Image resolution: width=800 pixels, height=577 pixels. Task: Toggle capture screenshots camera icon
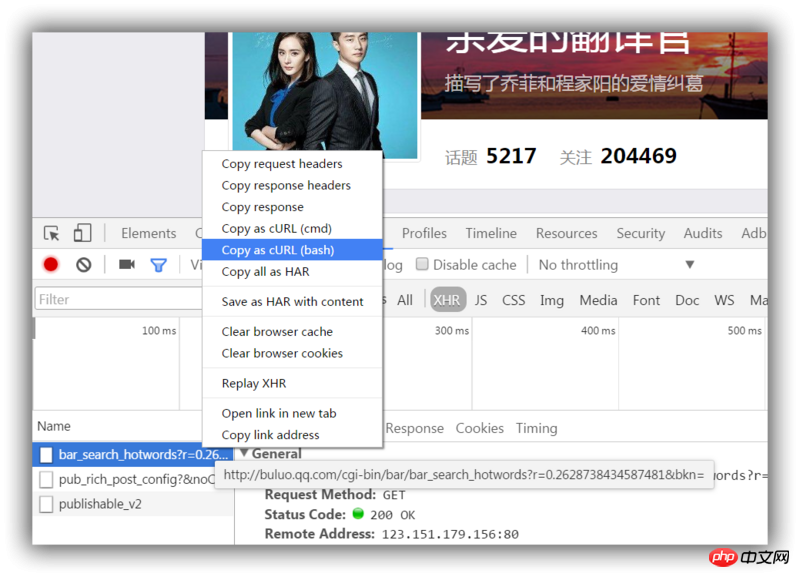point(127,264)
